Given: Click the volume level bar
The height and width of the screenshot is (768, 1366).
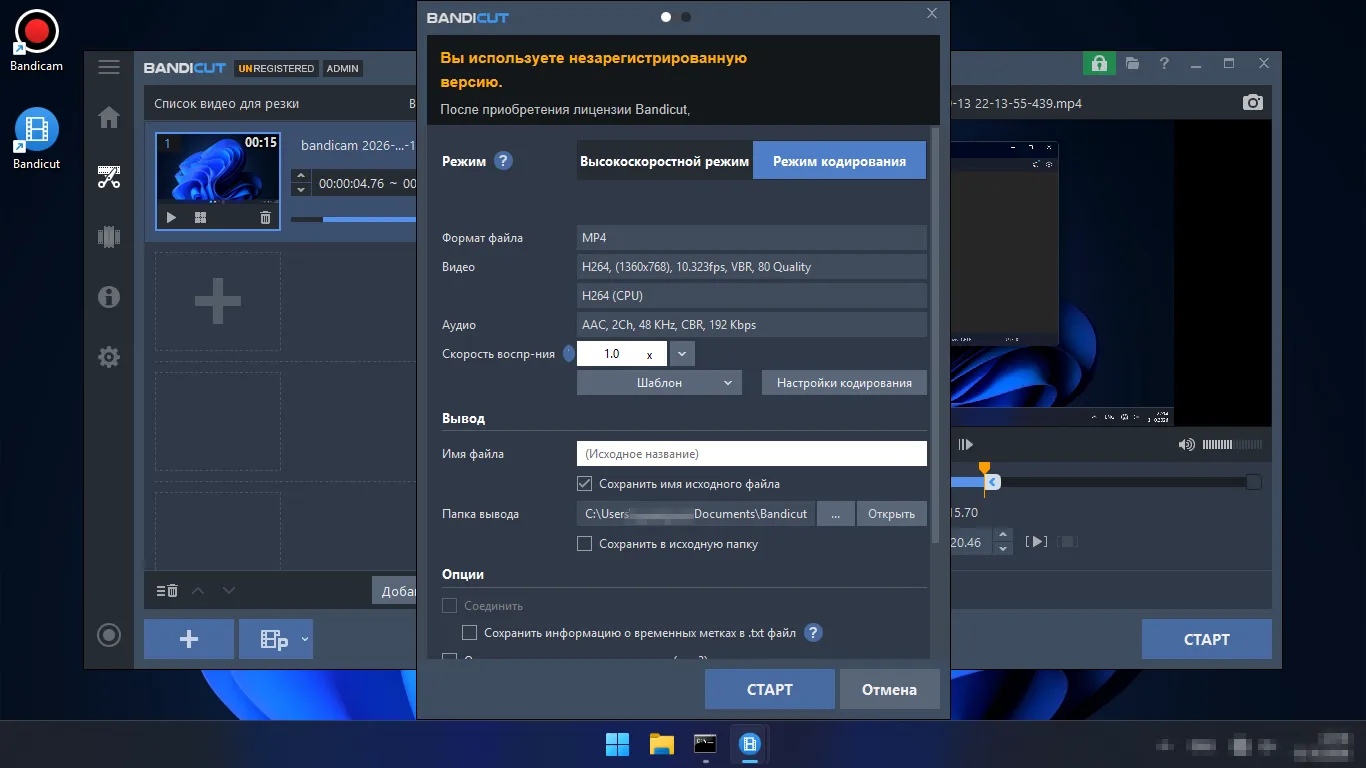Looking at the screenshot, I should point(1232,445).
